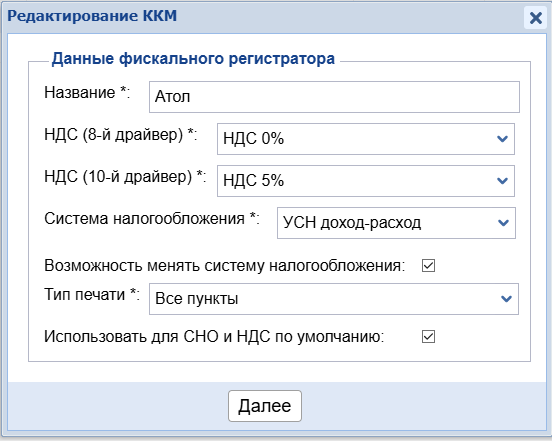The width and height of the screenshot is (552, 441).
Task: Select the НДС 0% combo box value
Action: [366, 139]
